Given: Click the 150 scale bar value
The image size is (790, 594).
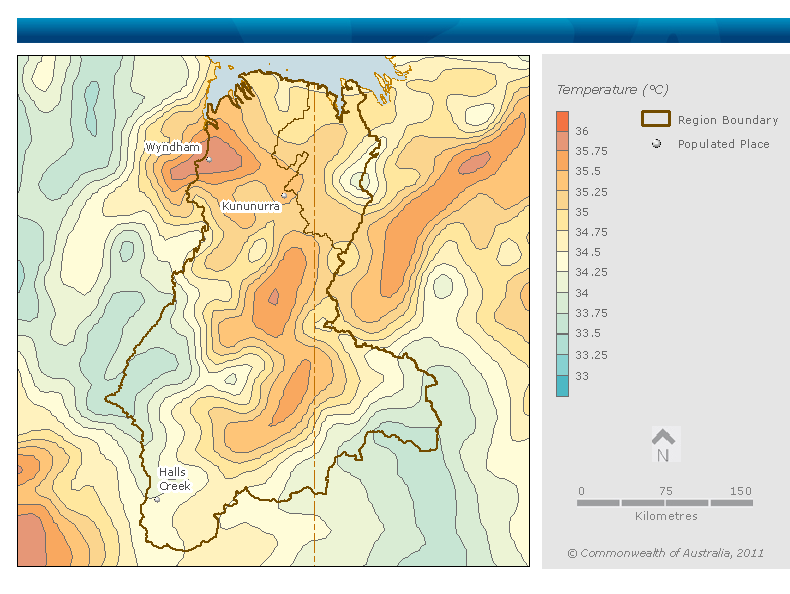Looking at the screenshot, I should pos(740,491).
